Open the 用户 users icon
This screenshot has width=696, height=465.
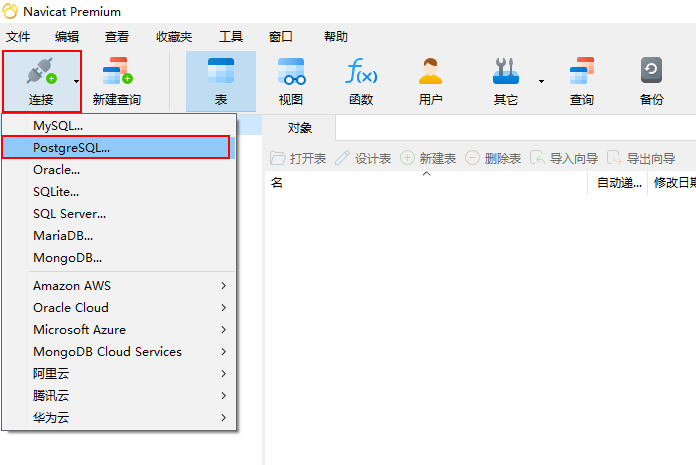(430, 71)
